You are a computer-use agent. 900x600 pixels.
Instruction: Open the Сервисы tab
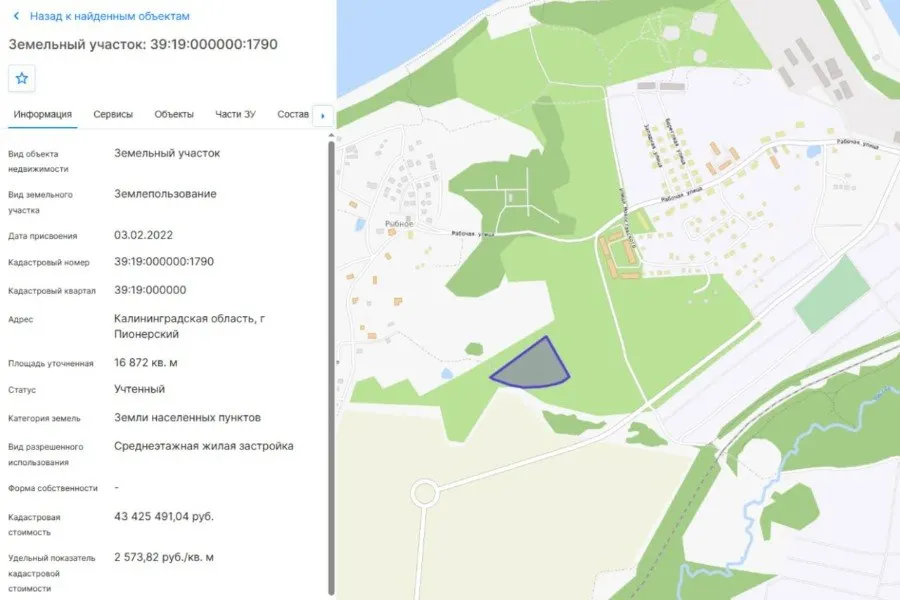[113, 114]
